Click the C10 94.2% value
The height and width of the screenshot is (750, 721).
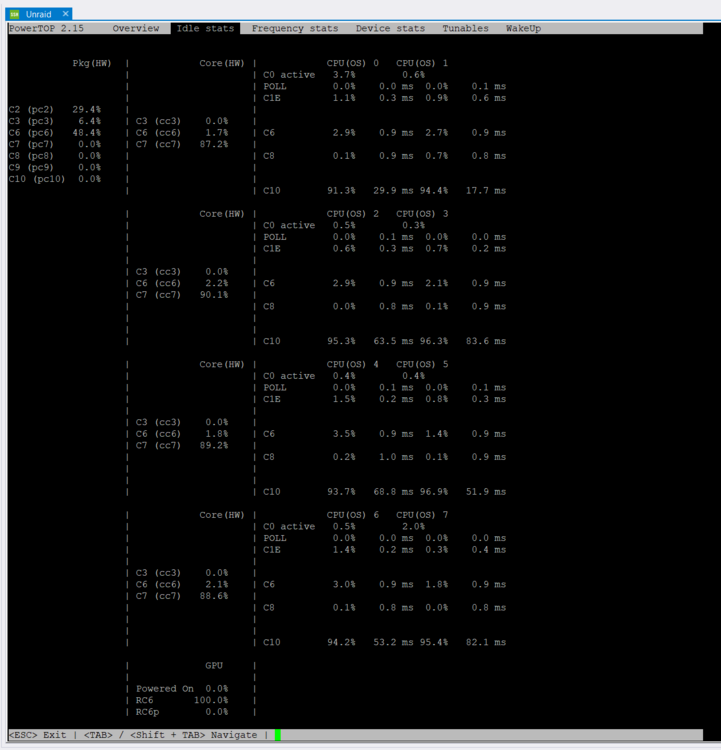pyautogui.click(x=341, y=642)
